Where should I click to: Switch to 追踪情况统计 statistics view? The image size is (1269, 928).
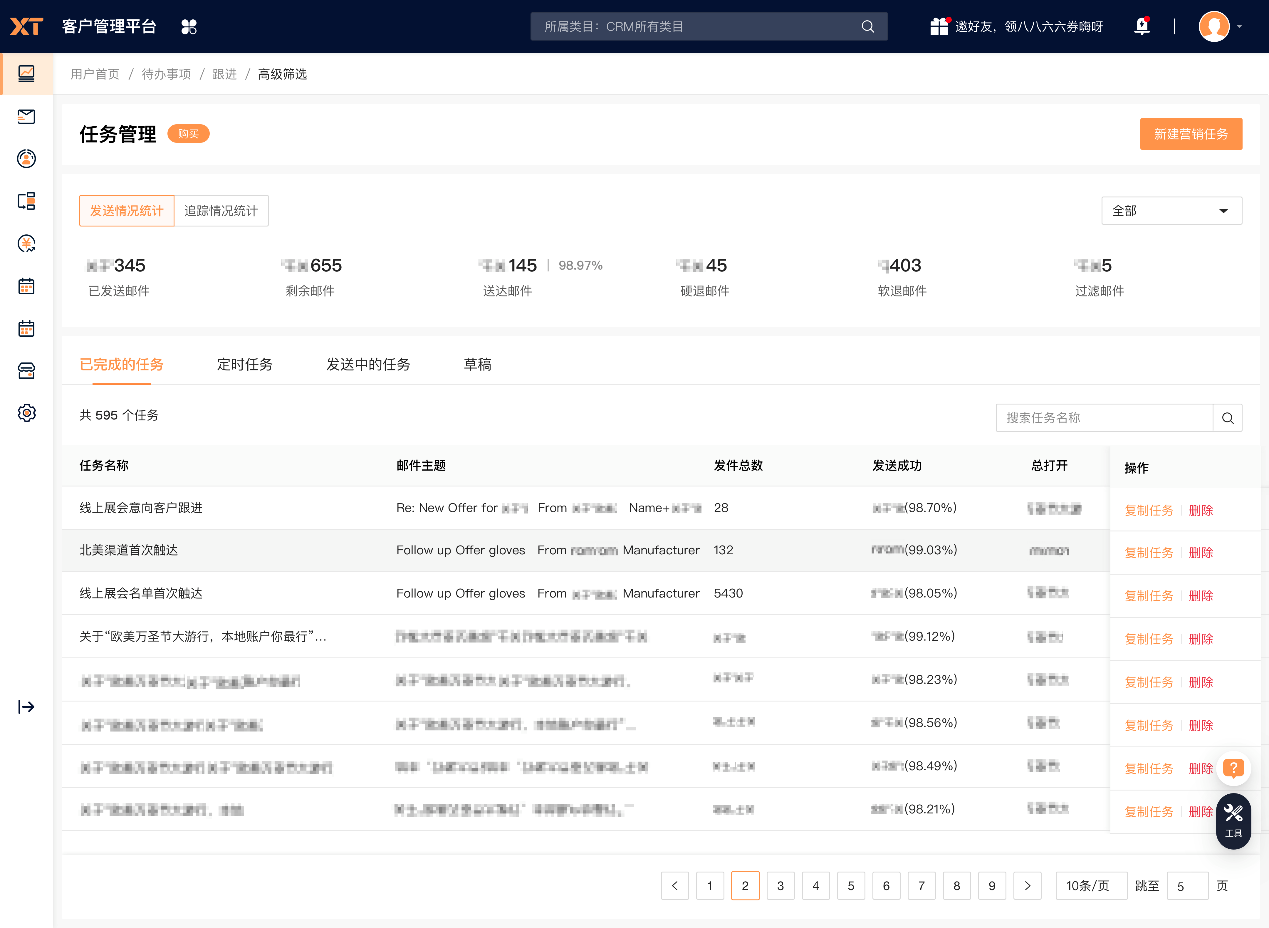pos(221,210)
